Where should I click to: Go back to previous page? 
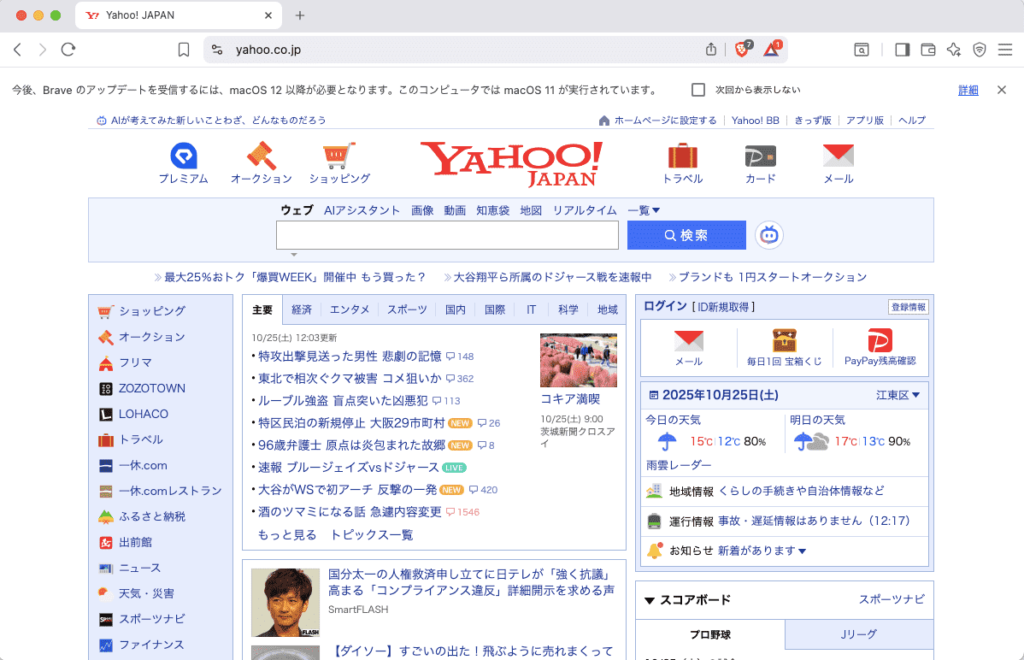pos(18,50)
